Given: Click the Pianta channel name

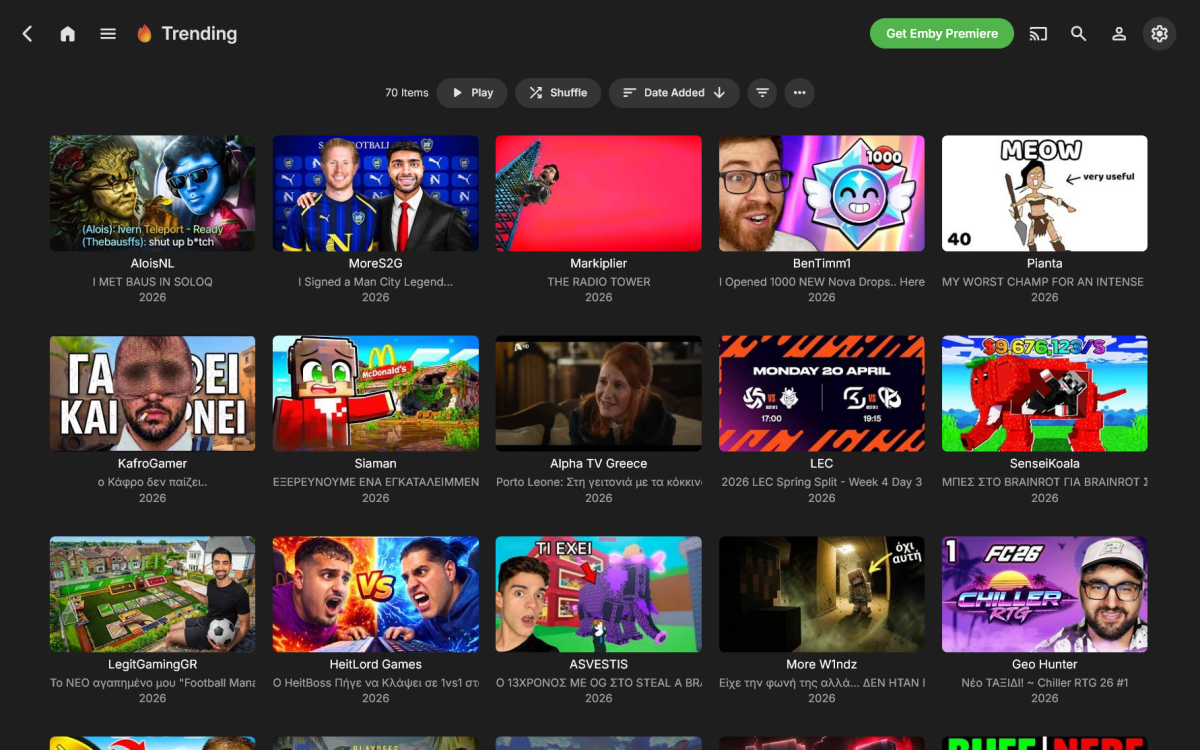Looking at the screenshot, I should pyautogui.click(x=1045, y=264).
